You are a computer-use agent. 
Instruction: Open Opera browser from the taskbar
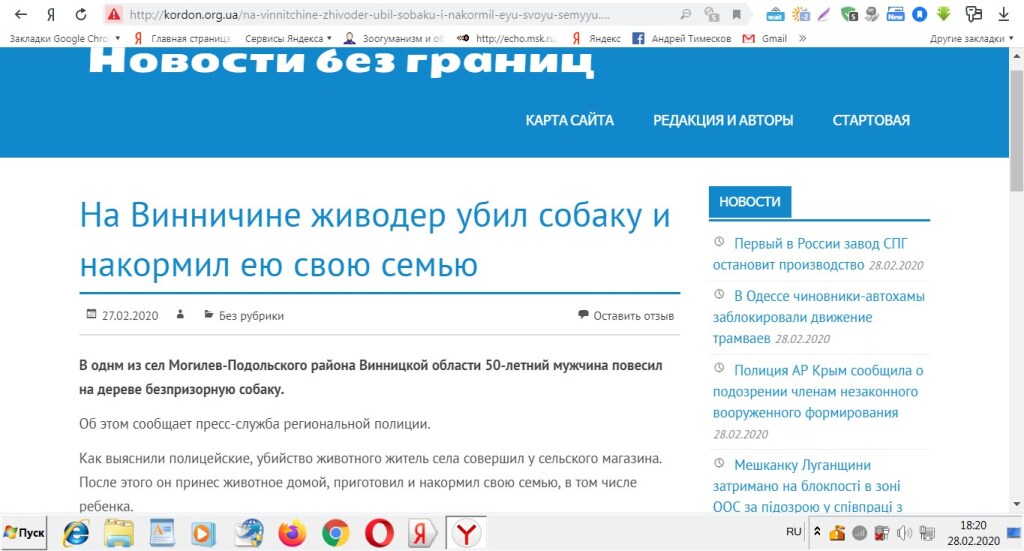click(379, 533)
